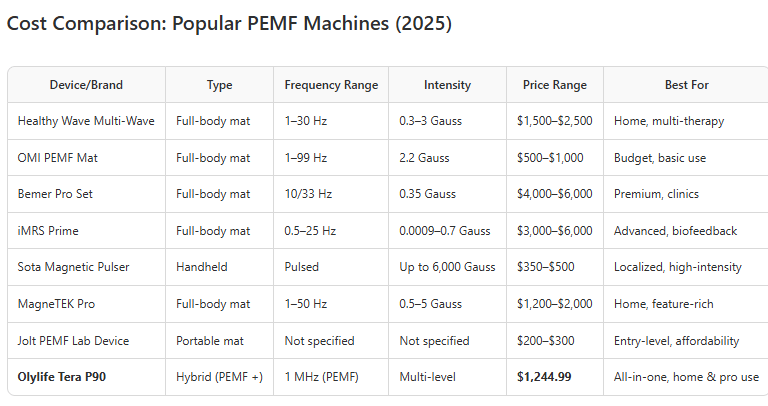
Task: Select the Best For column header
Action: 686,85
